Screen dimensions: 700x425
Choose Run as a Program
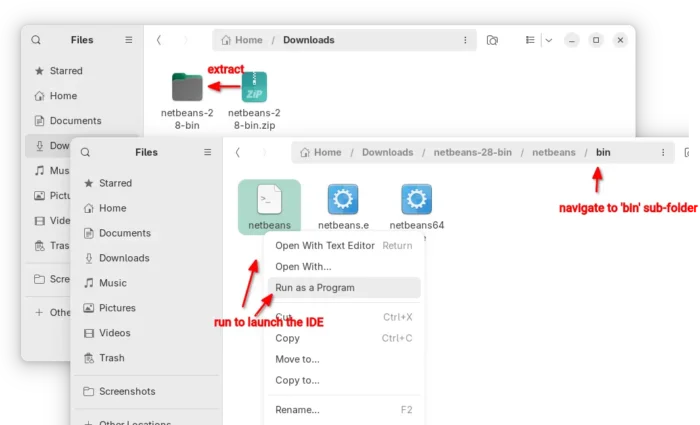[x=315, y=288]
